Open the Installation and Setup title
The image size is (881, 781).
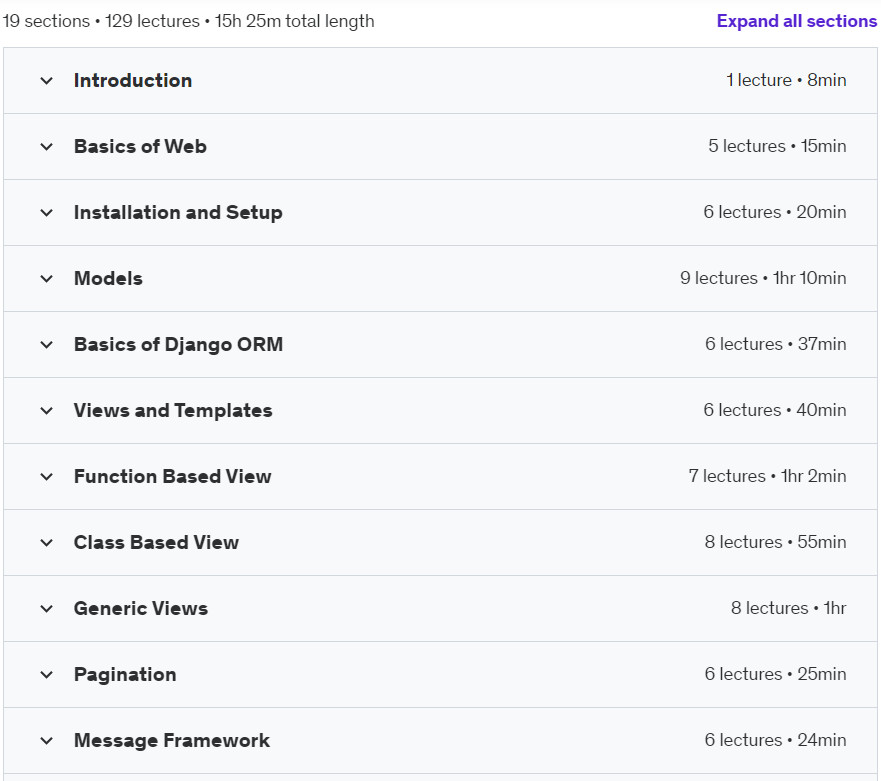tap(178, 212)
